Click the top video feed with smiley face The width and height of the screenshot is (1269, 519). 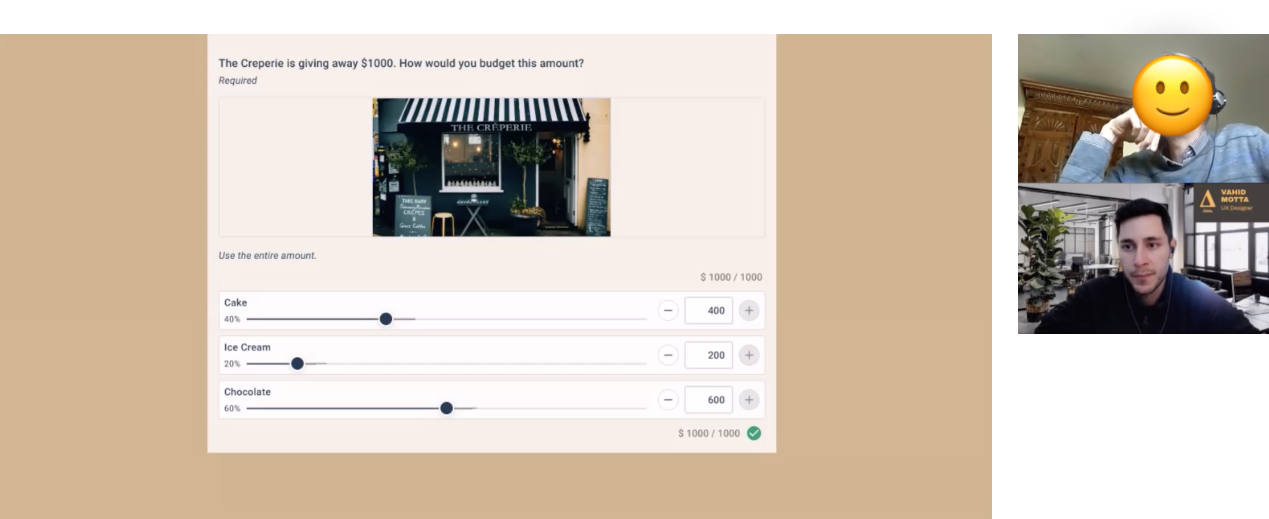(1143, 109)
